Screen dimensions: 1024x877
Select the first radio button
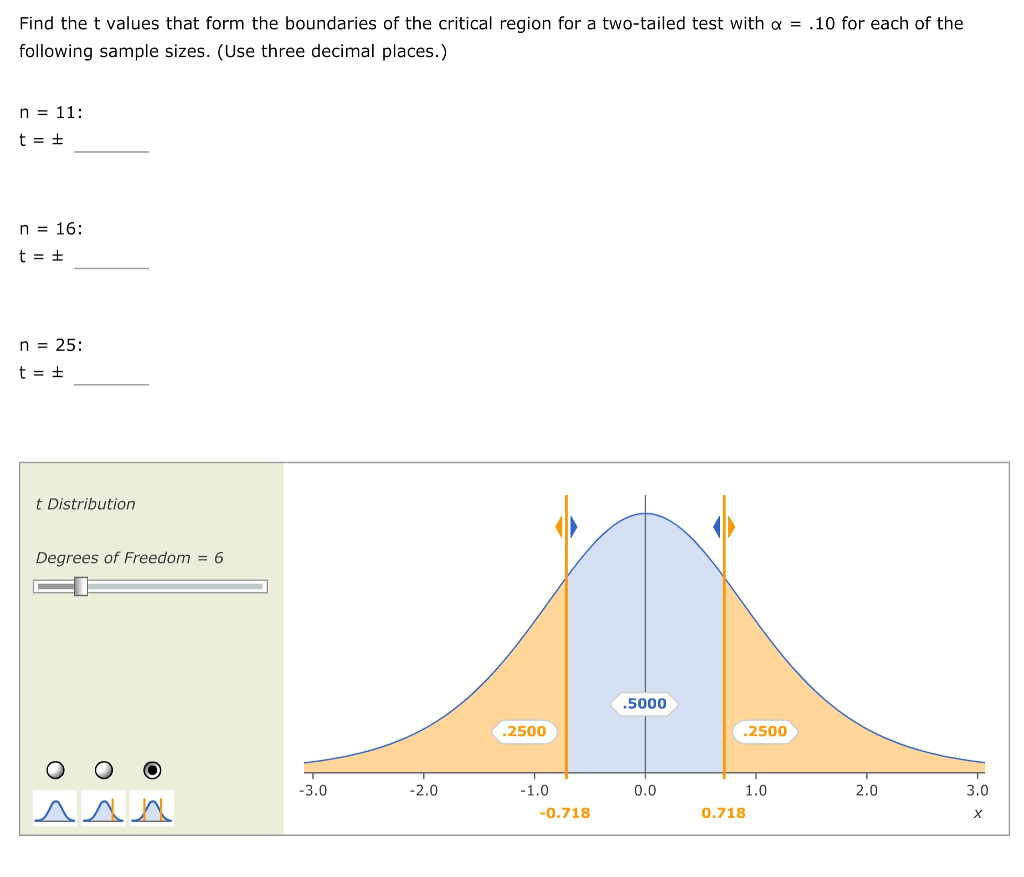tap(55, 770)
